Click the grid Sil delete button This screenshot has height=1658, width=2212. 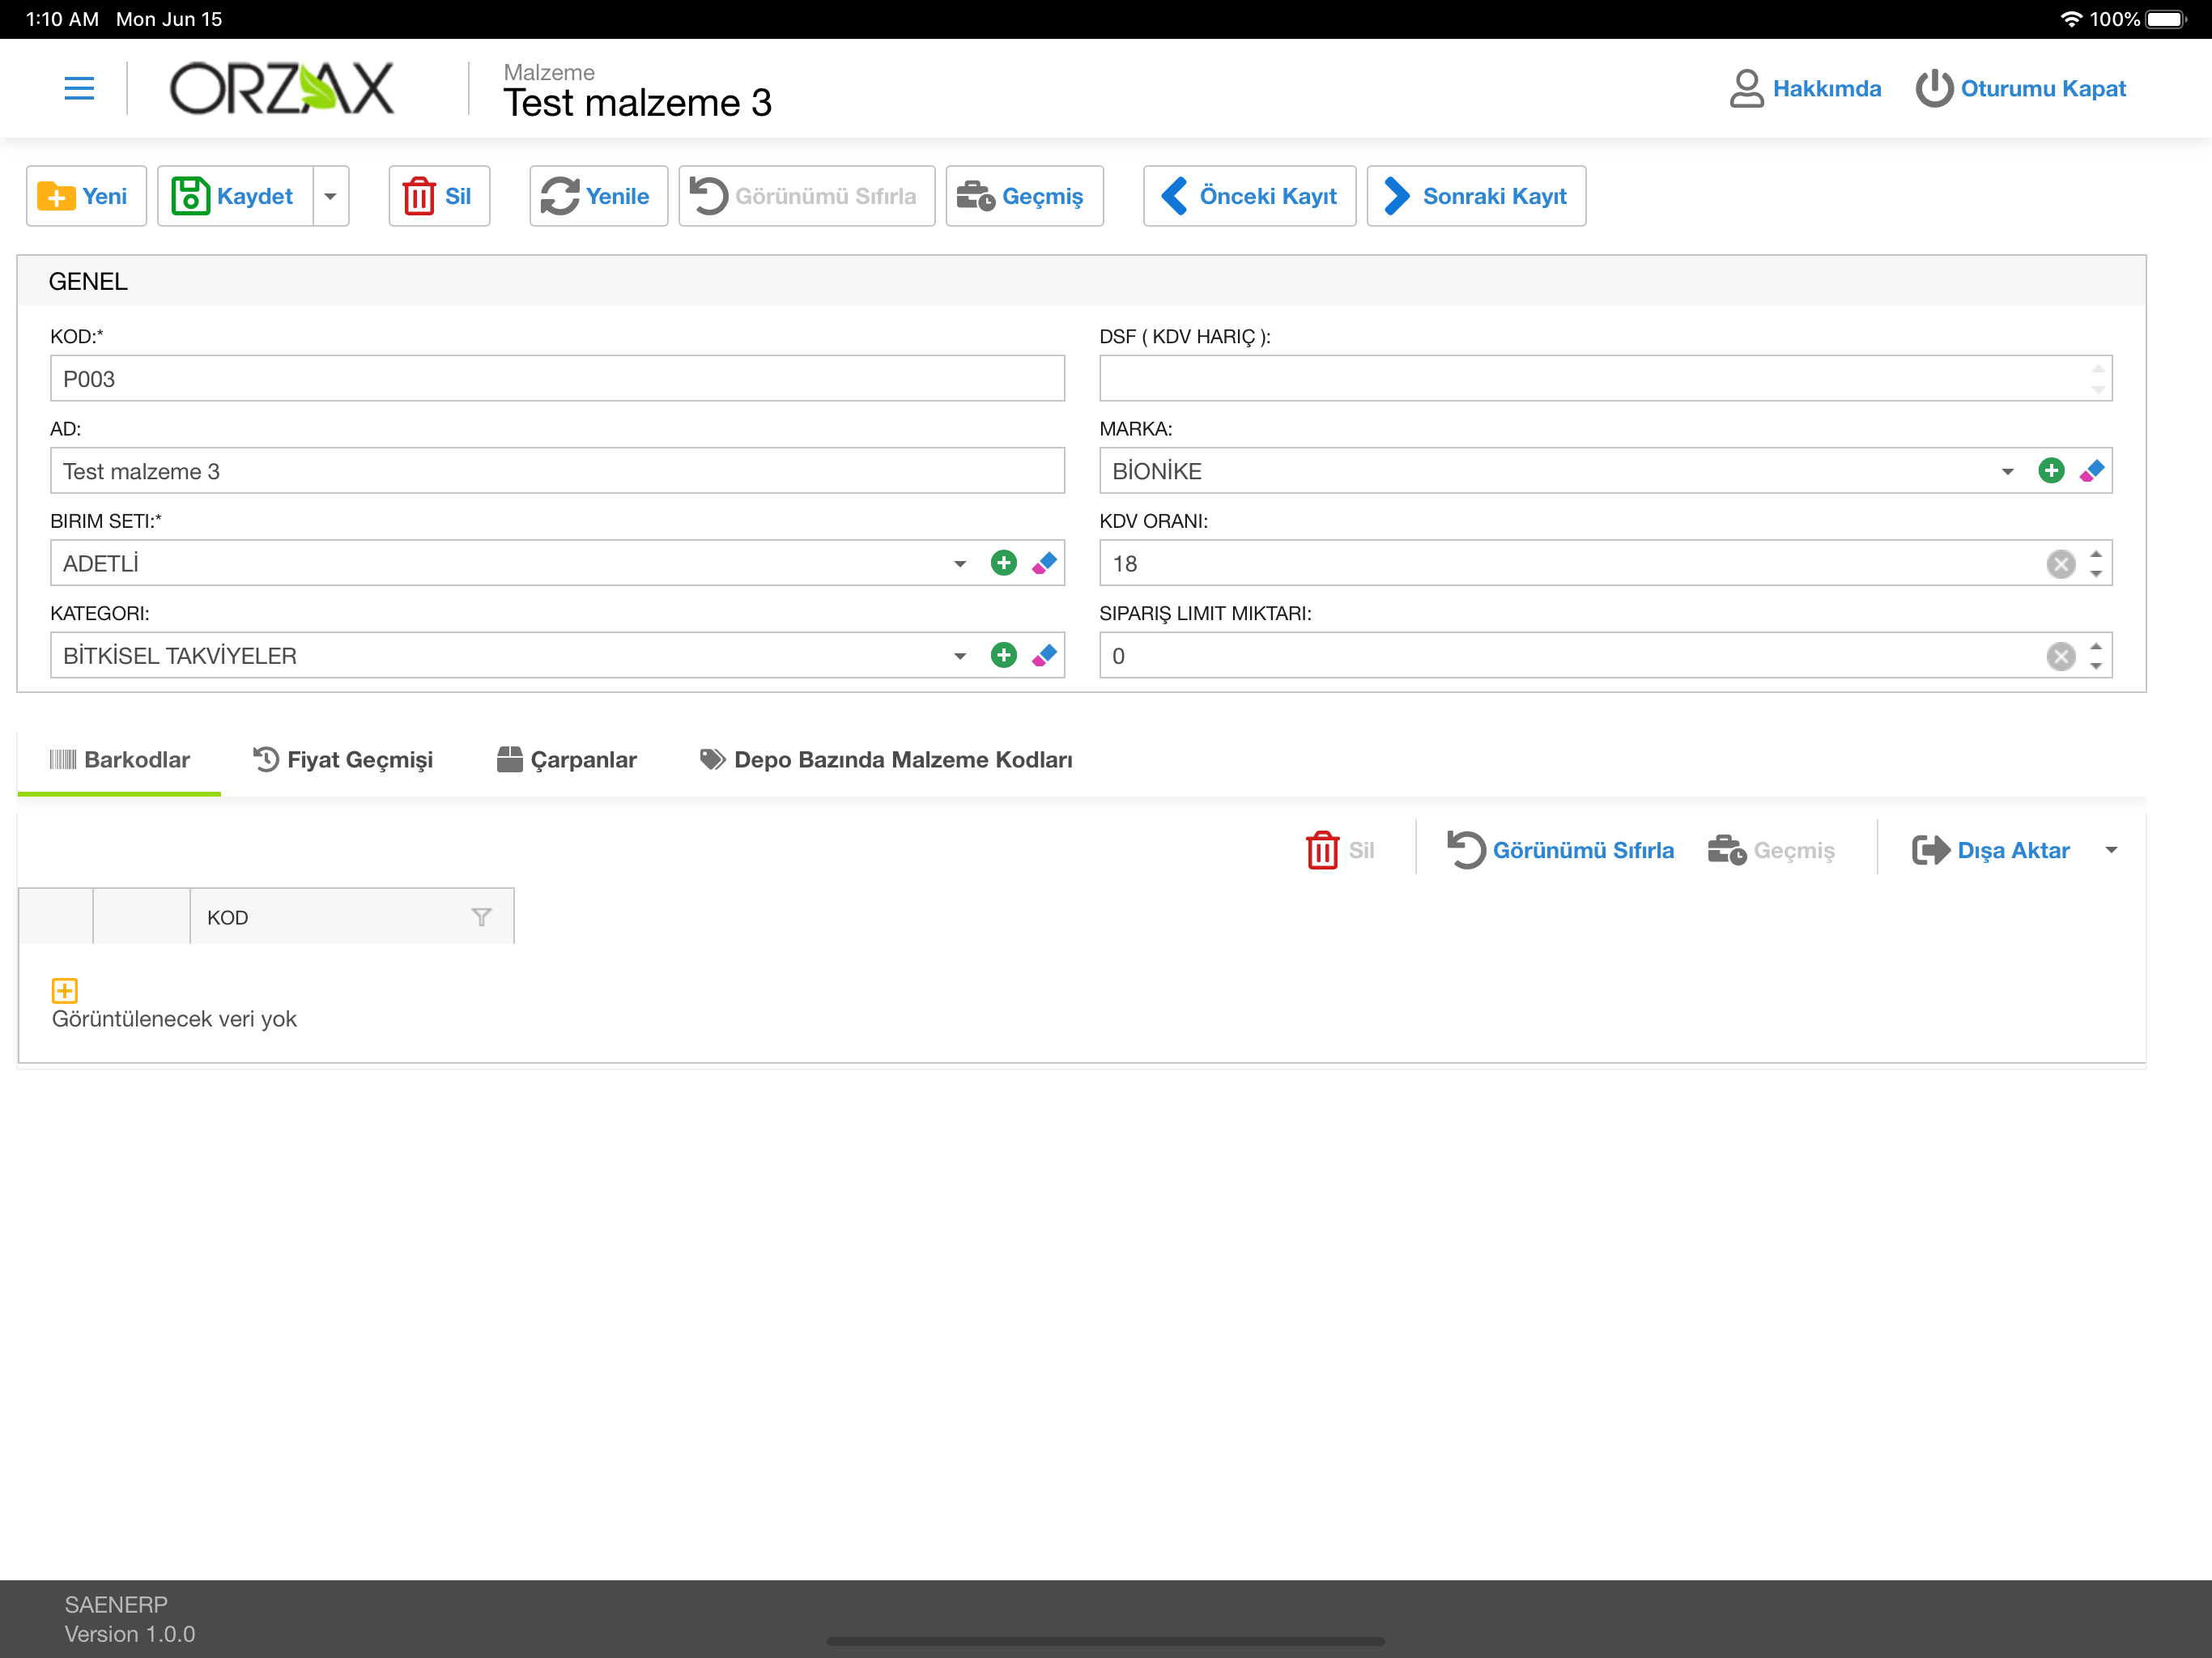[x=1340, y=850]
